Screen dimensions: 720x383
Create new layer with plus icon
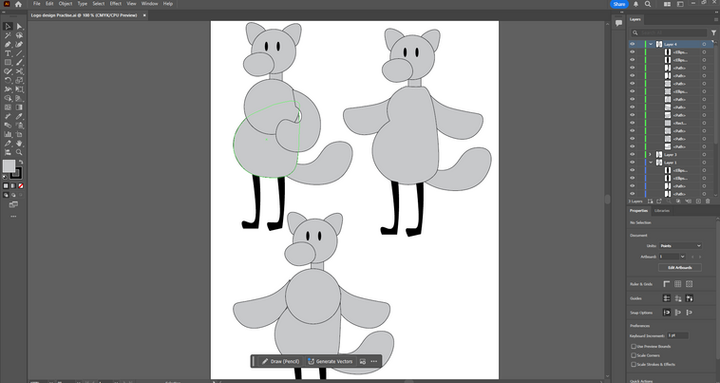coord(698,201)
